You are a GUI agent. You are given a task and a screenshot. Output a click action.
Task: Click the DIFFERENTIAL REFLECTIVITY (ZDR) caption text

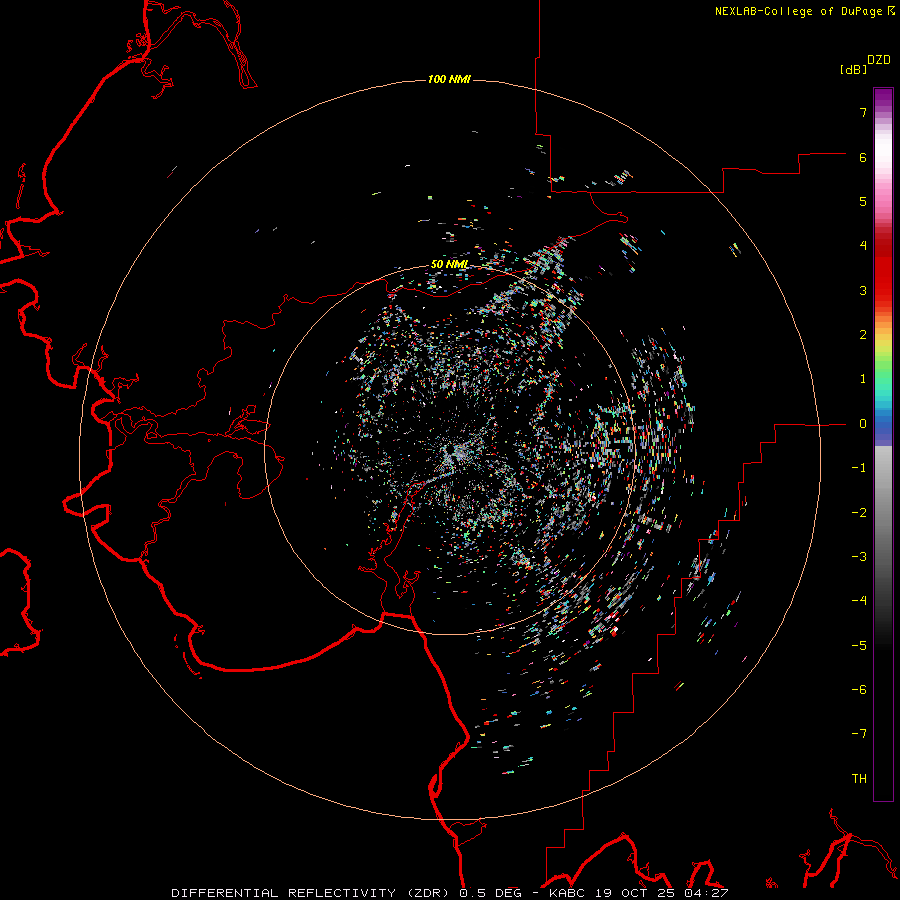(312, 893)
